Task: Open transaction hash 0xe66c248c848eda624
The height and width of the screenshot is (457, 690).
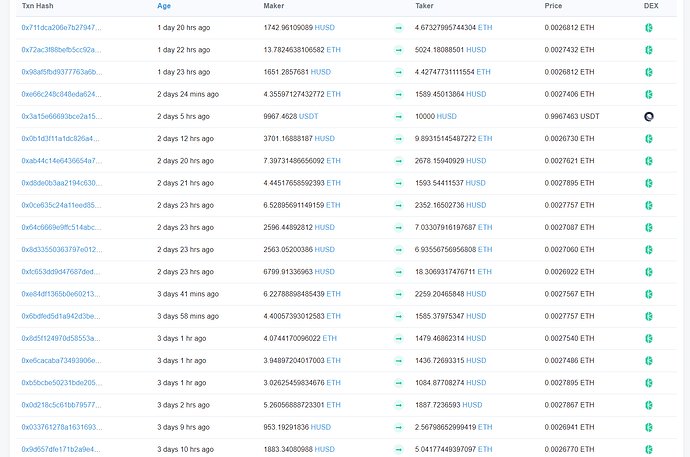Action: [61, 94]
